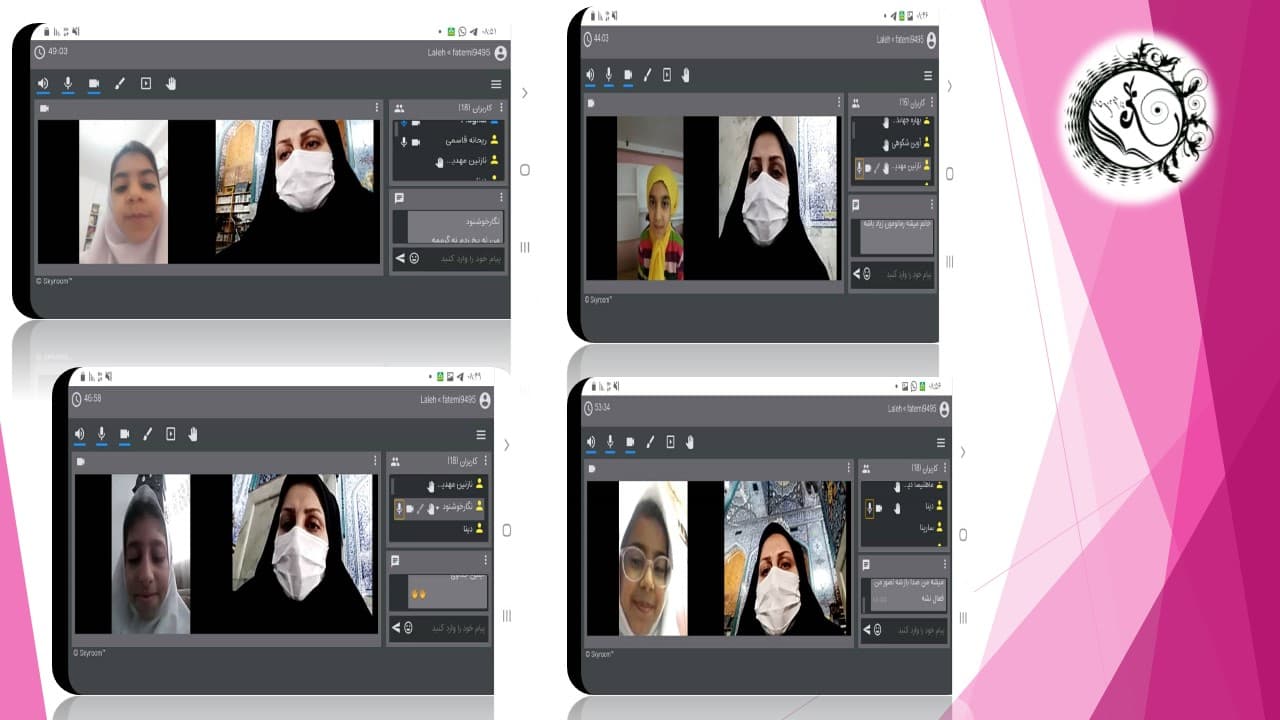This screenshot has height=720, width=1280.
Task: Select the pen tool in the 46:58 session
Action: pos(147,434)
